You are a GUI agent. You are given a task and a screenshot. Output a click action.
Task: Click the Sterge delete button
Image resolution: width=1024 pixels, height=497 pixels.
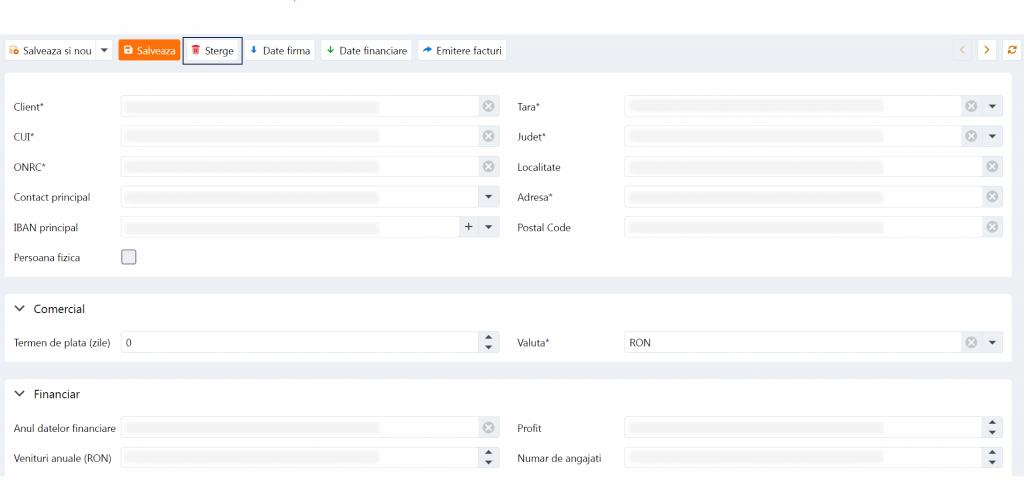(x=212, y=50)
